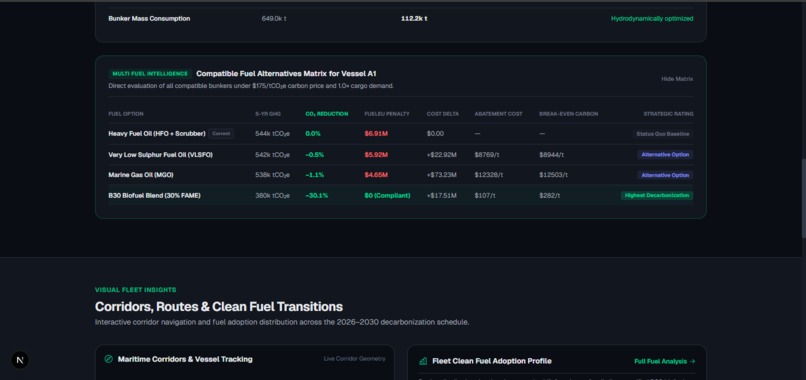Image resolution: width=806 pixels, height=380 pixels.
Task: Select the Marine Gas Oil (MGO) row
Action: point(400,175)
